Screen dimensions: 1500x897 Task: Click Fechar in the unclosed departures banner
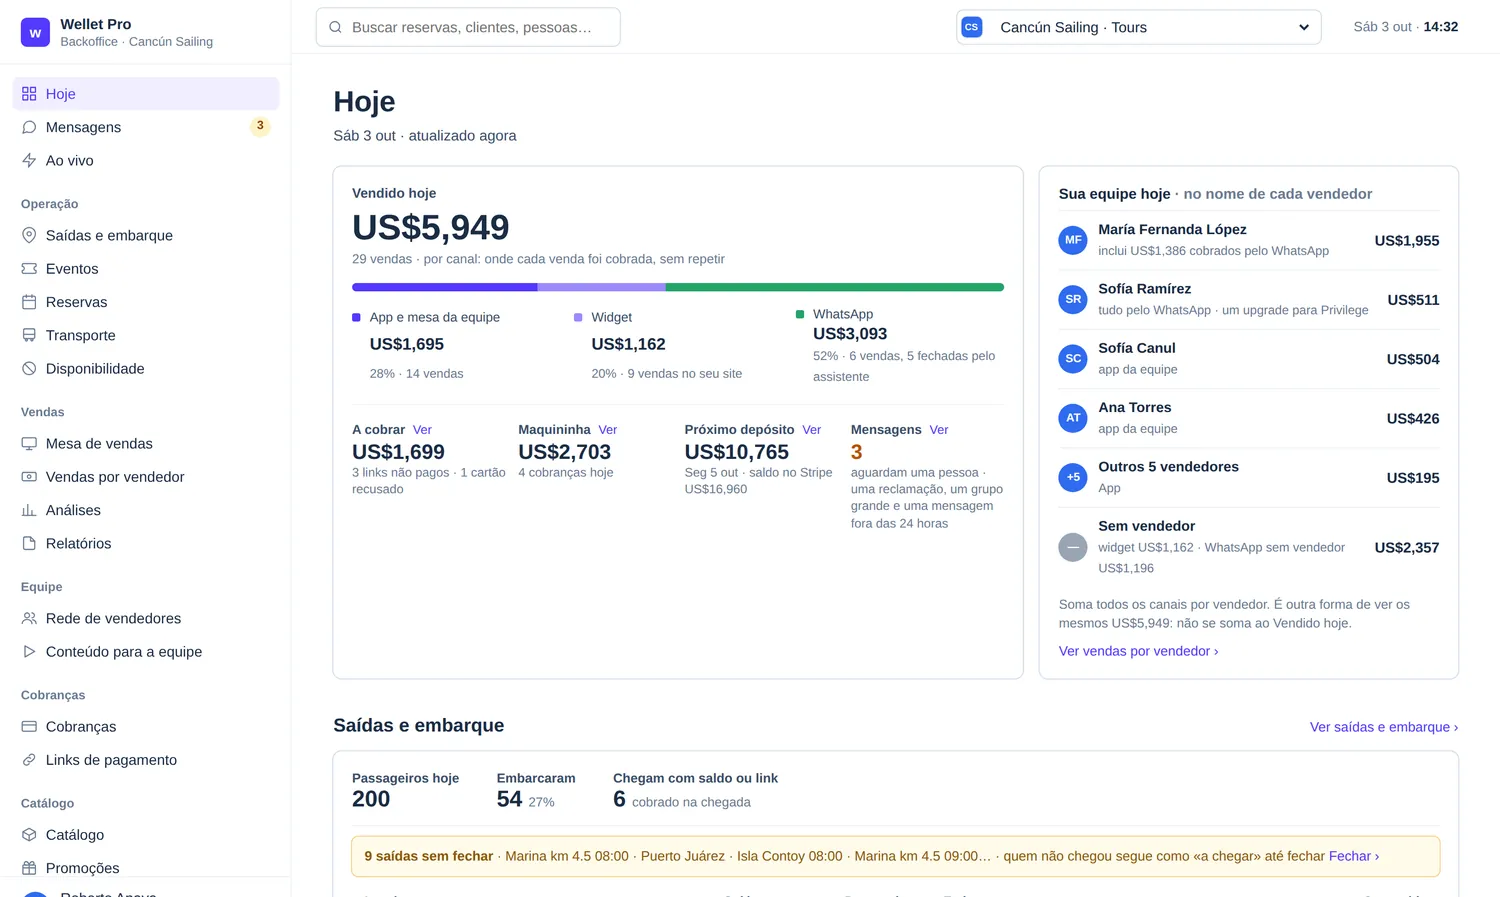point(1354,856)
